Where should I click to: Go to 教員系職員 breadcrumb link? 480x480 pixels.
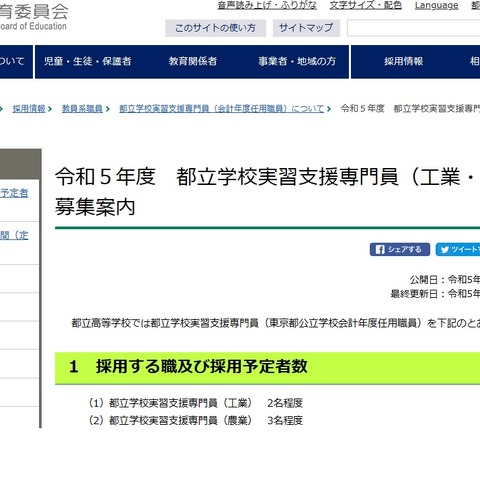pyautogui.click(x=82, y=109)
